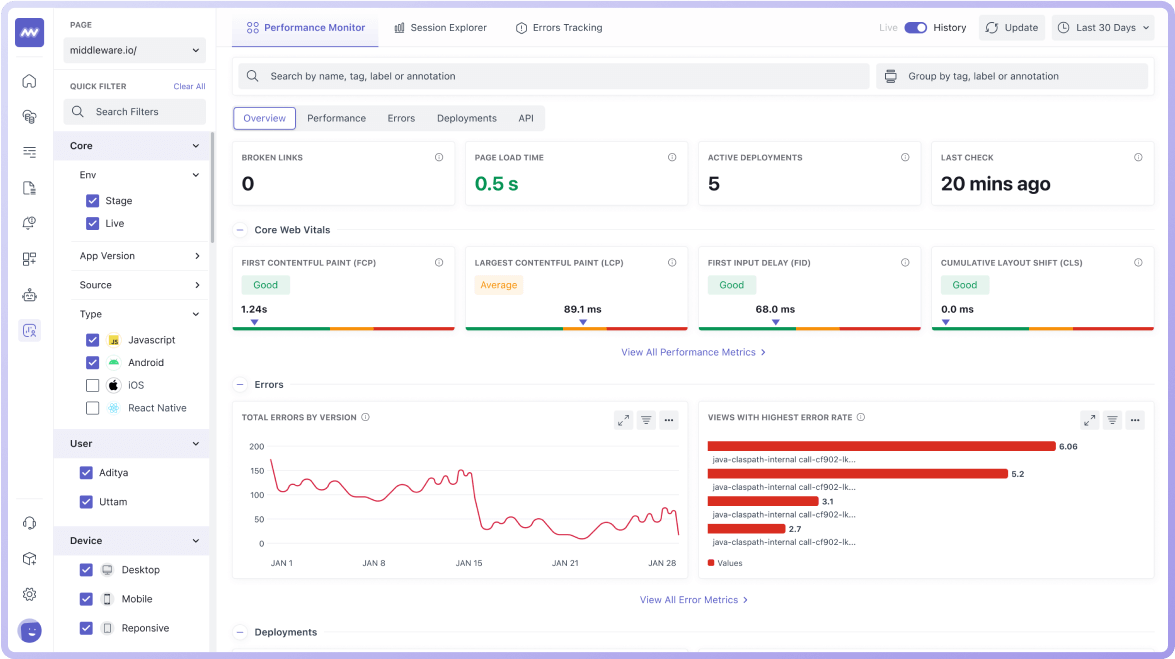Image resolution: width=1175 pixels, height=659 pixels.
Task: Filter Views With Highest Error Rate chart
Action: 1112,421
